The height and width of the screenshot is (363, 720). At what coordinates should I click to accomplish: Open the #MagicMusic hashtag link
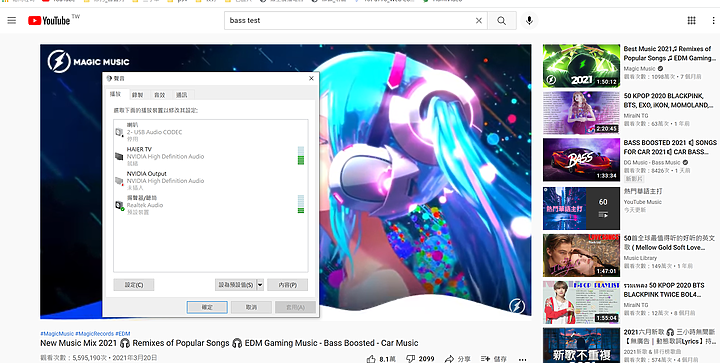[57, 334]
